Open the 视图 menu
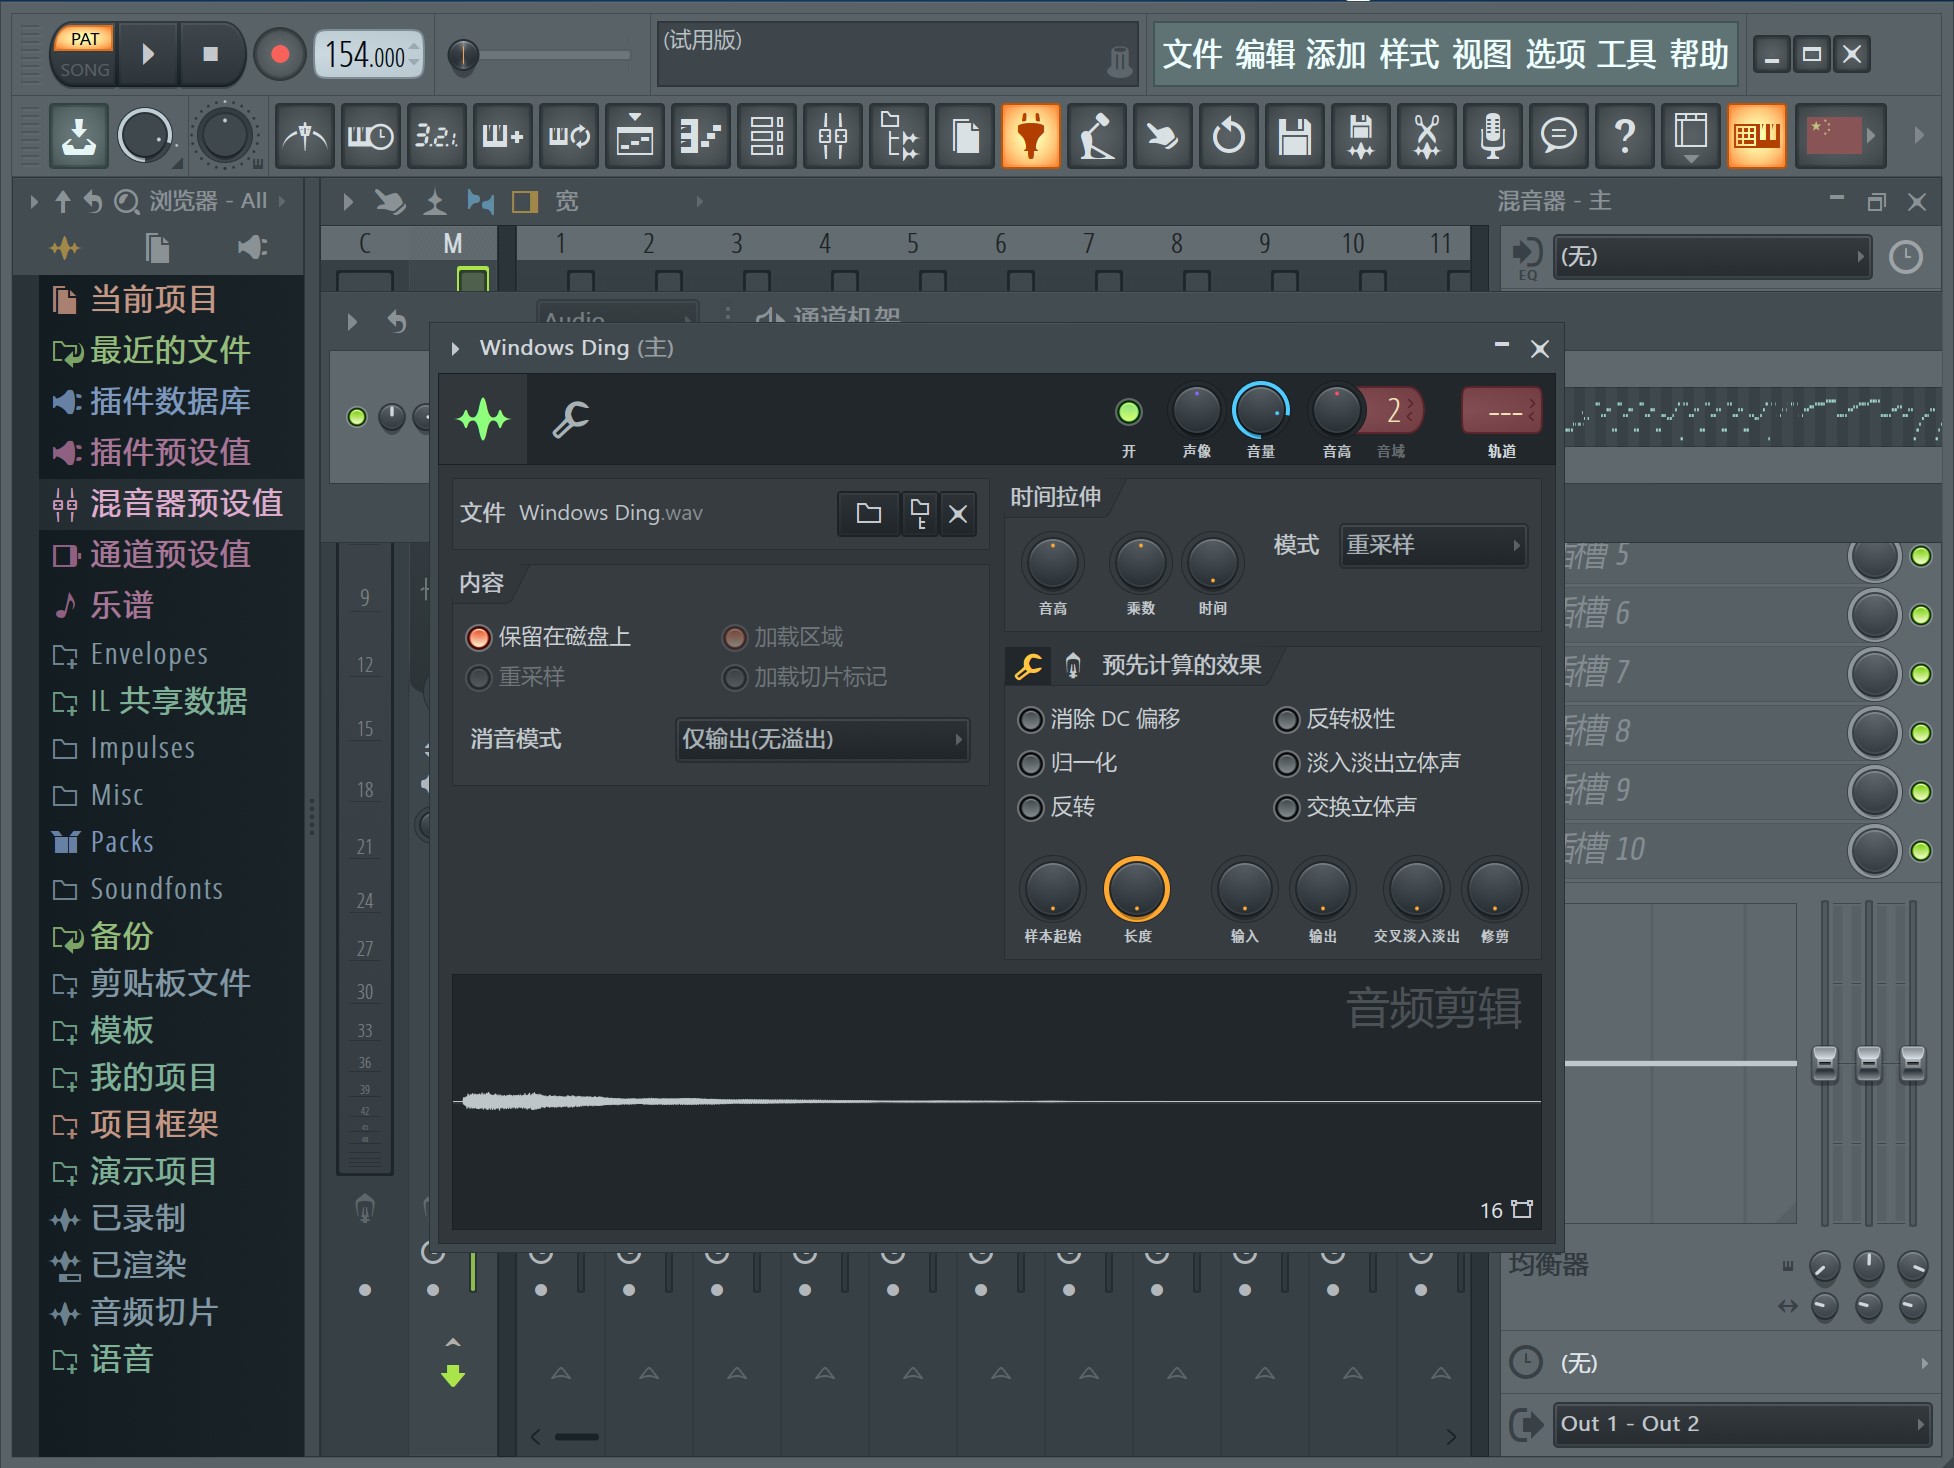 tap(1482, 54)
